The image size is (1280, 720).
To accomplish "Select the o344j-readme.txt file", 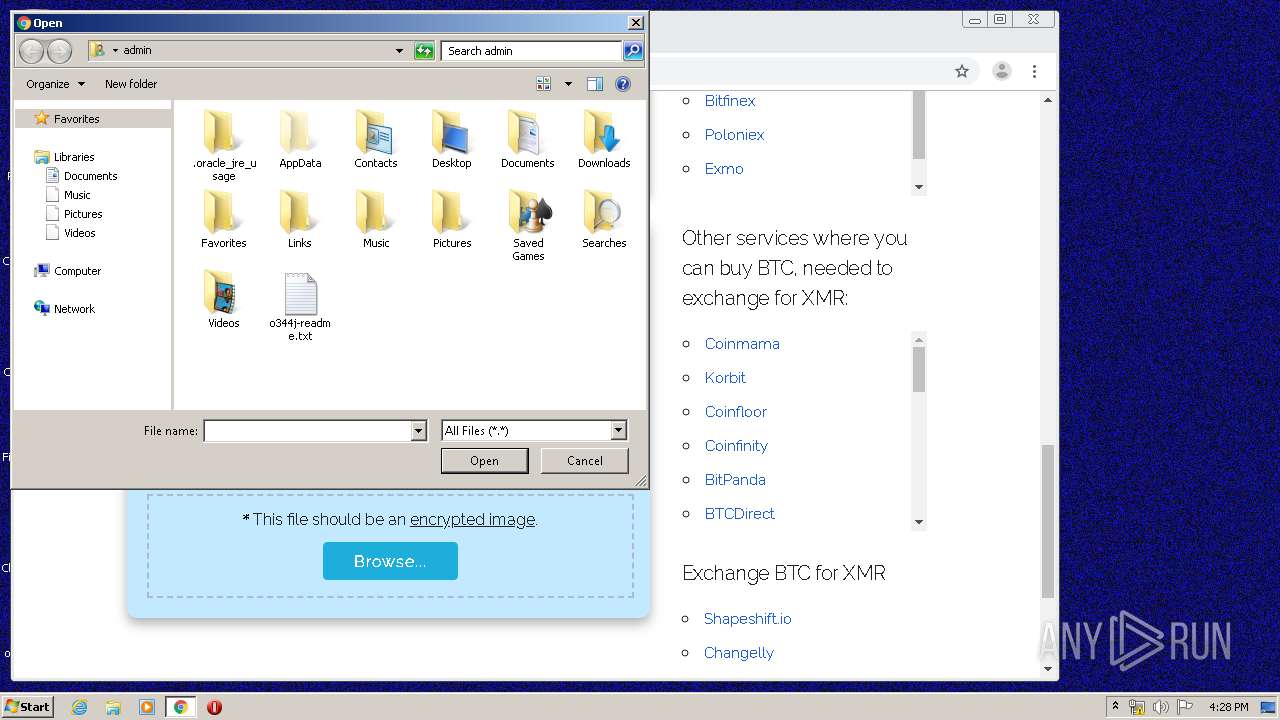I will point(300,307).
